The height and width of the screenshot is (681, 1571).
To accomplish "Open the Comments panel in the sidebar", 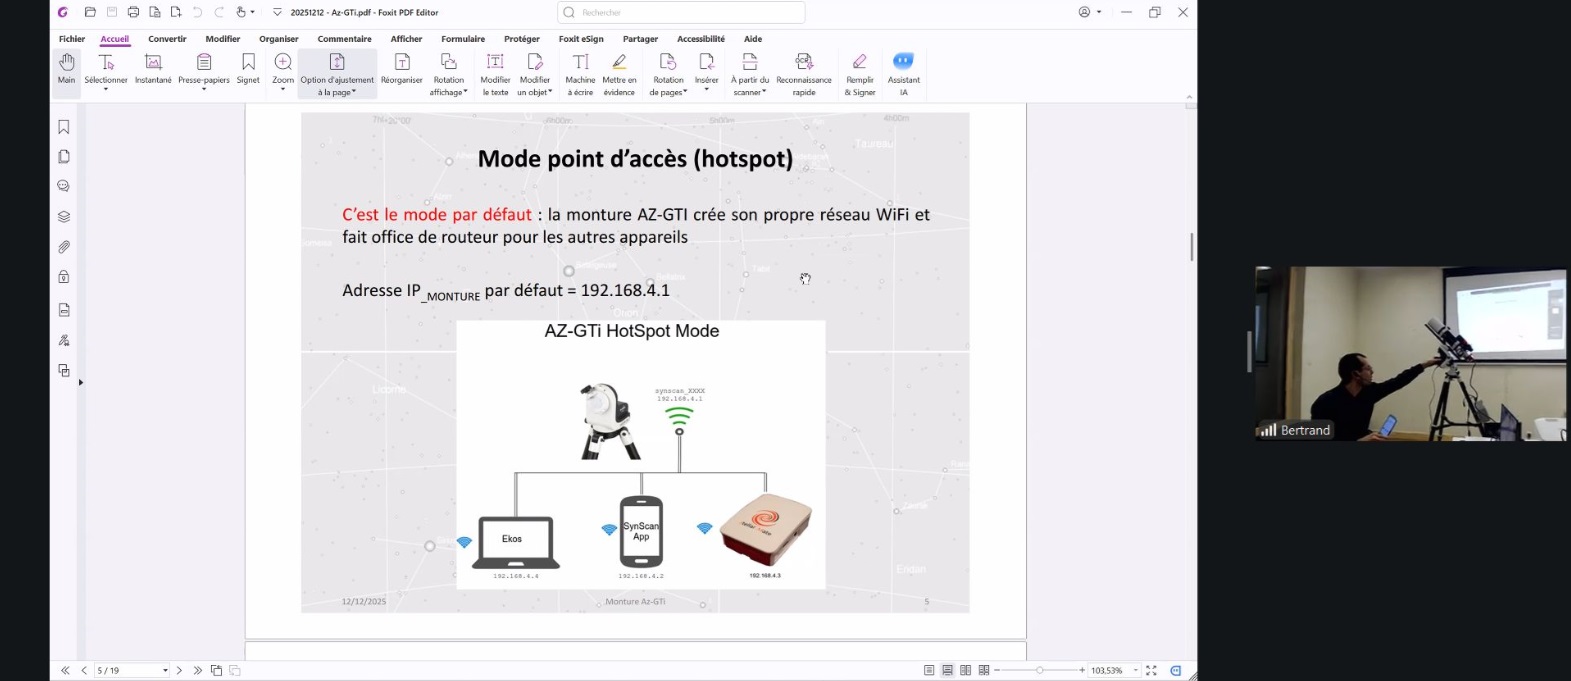I will (x=63, y=186).
